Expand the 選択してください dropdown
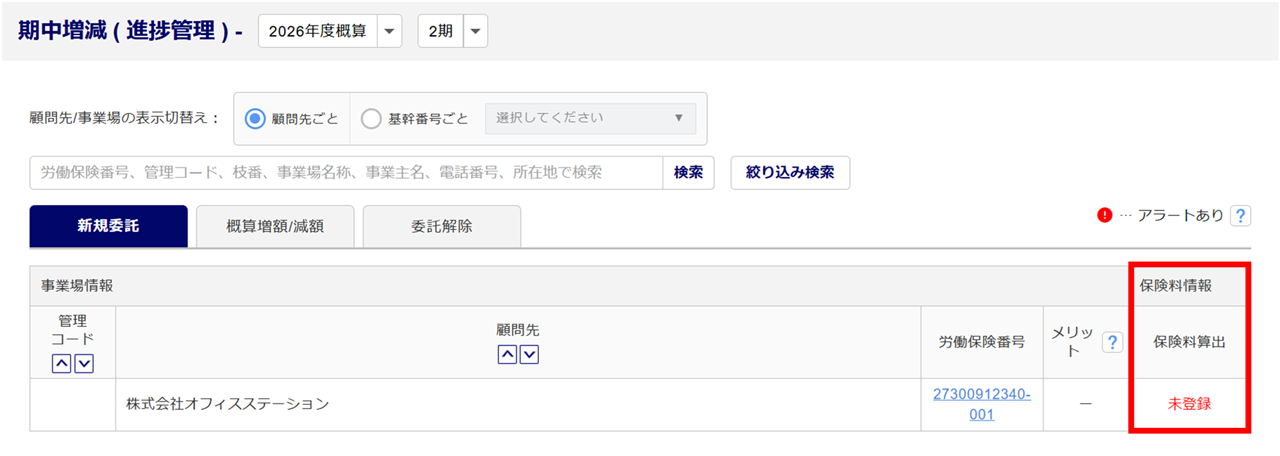The height and width of the screenshot is (456, 1280). point(590,118)
